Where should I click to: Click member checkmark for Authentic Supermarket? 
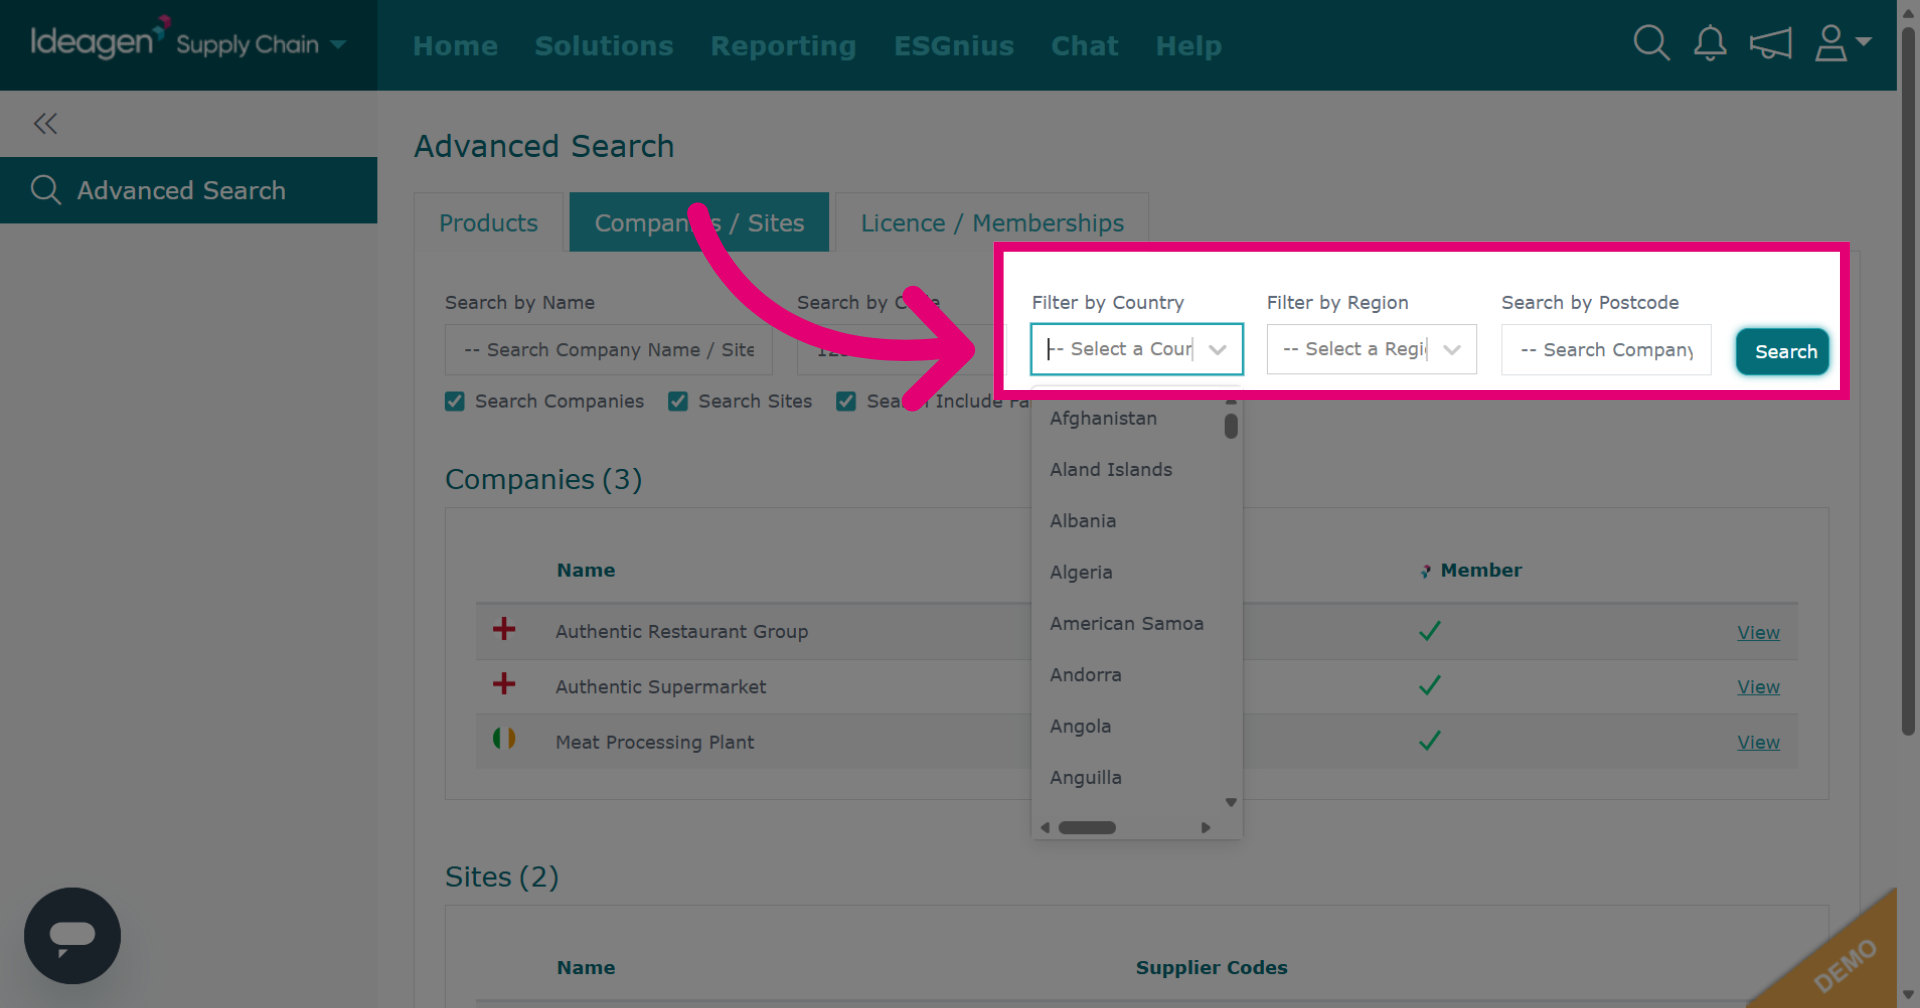pyautogui.click(x=1430, y=685)
